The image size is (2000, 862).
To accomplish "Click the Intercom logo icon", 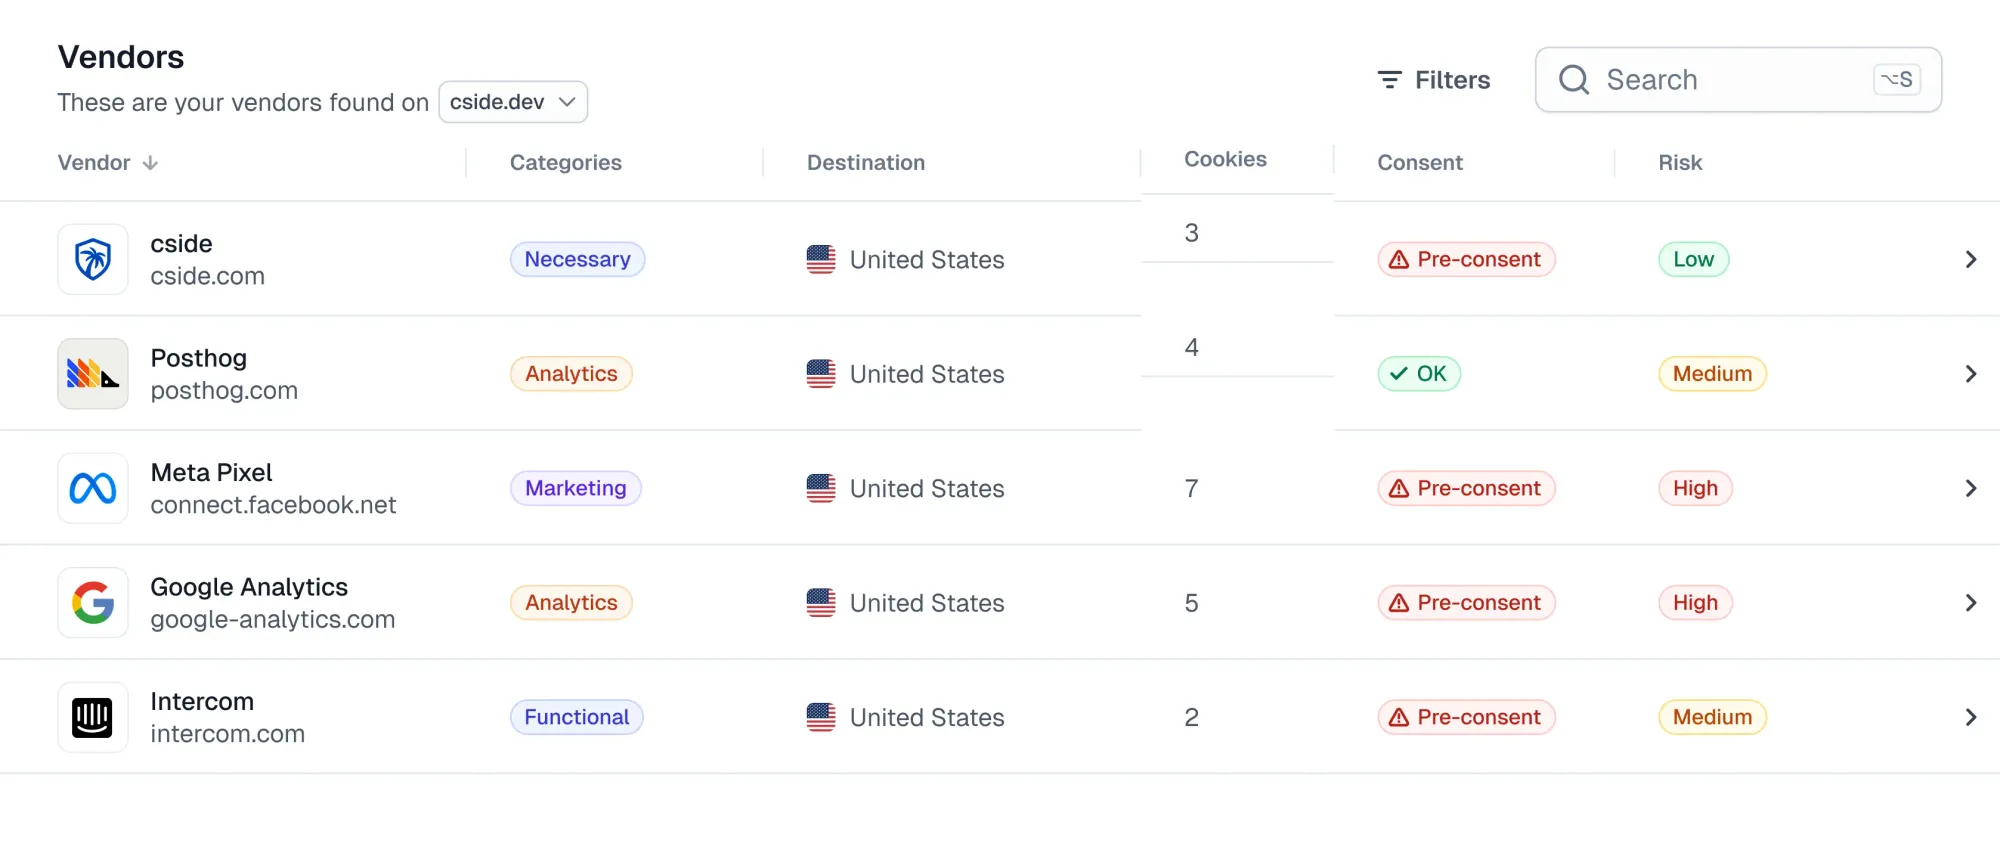I will click(92, 717).
